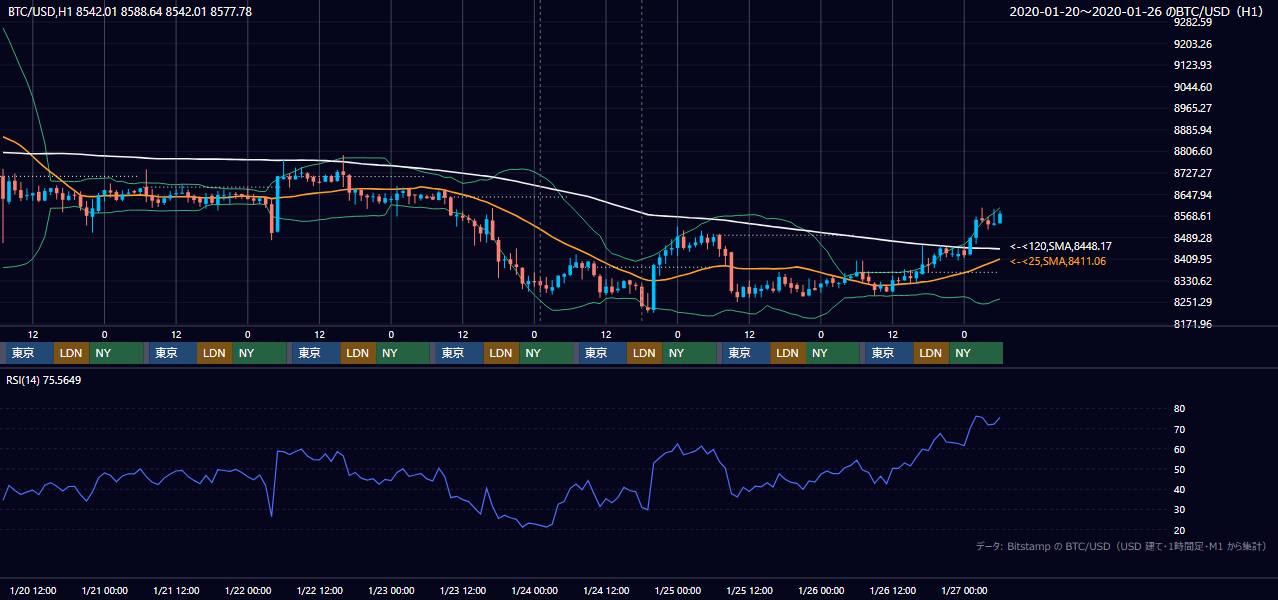Image resolution: width=1278 pixels, height=600 pixels.
Task: Click the 8251.29 price axis value
Action: coord(1193,302)
